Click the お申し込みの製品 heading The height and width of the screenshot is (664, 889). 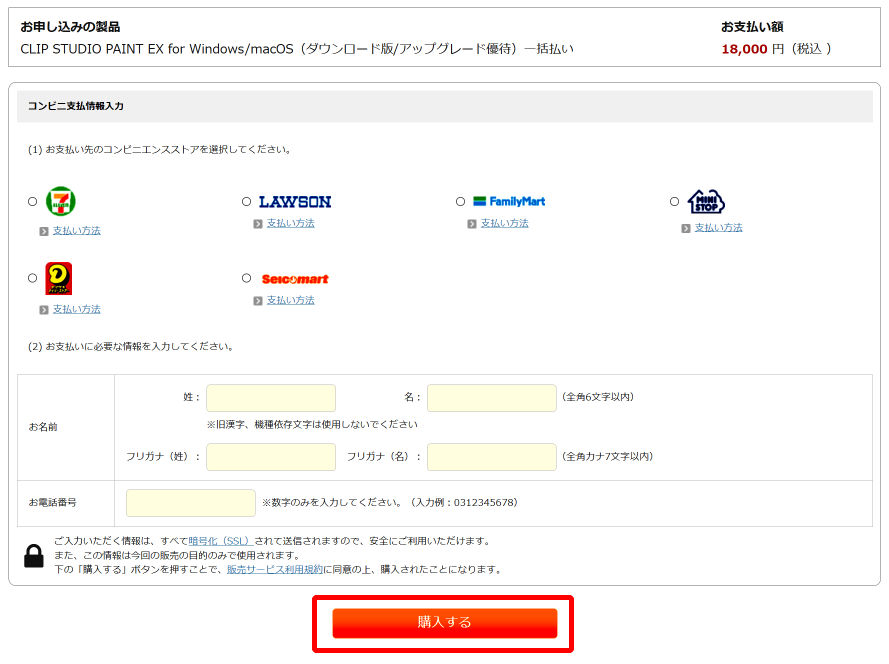coord(70,27)
